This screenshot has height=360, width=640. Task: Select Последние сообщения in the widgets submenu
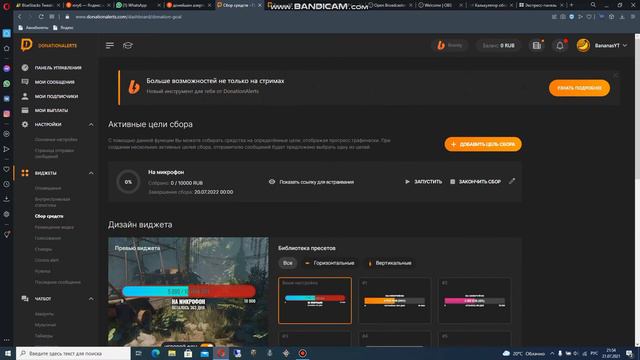coord(58,282)
